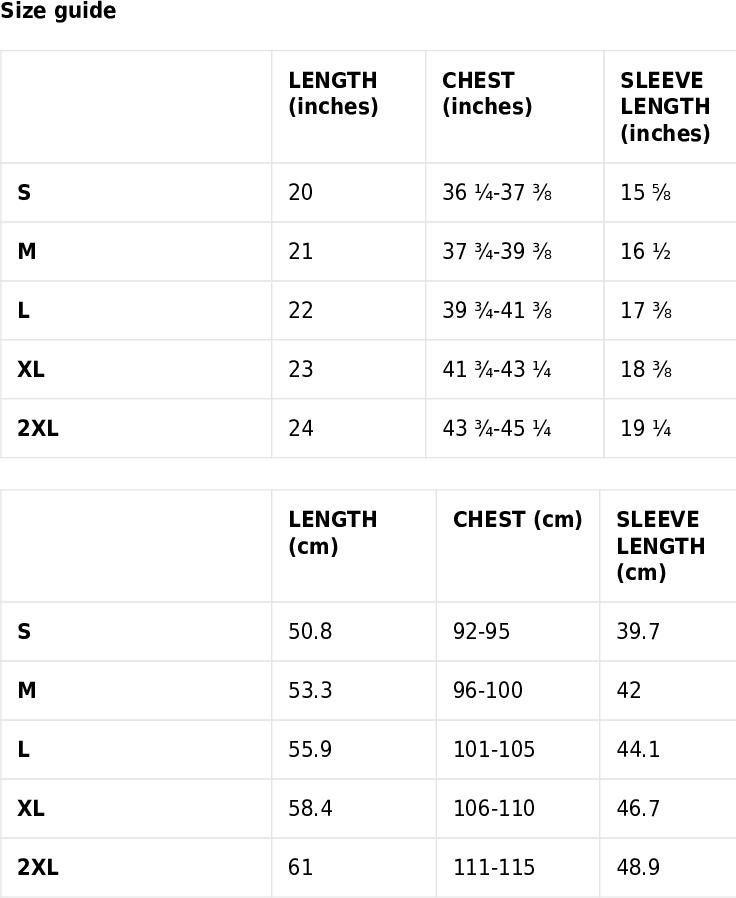Click sleeve length value 39.7
Screen dimensions: 736x898
click(637, 632)
